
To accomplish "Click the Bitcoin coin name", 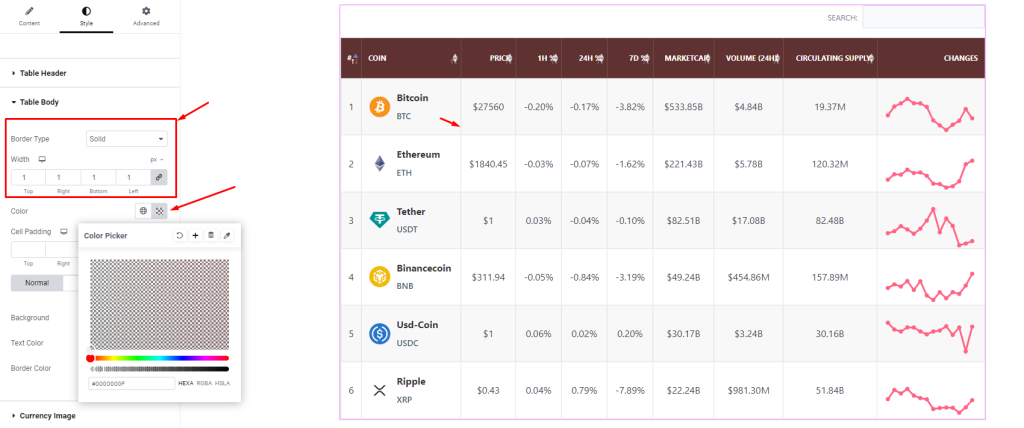I will [x=413, y=98].
